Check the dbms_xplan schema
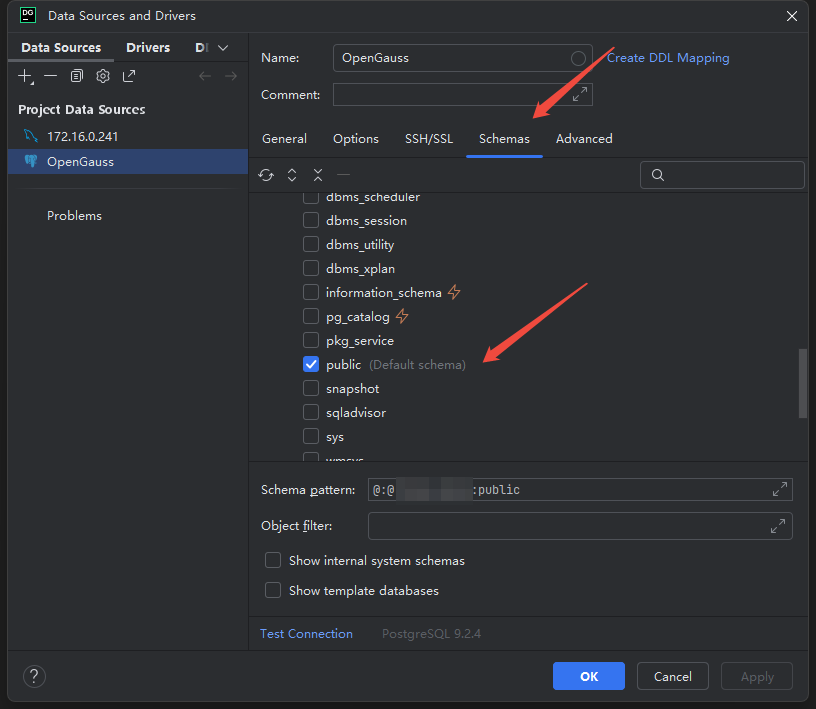 click(x=311, y=268)
